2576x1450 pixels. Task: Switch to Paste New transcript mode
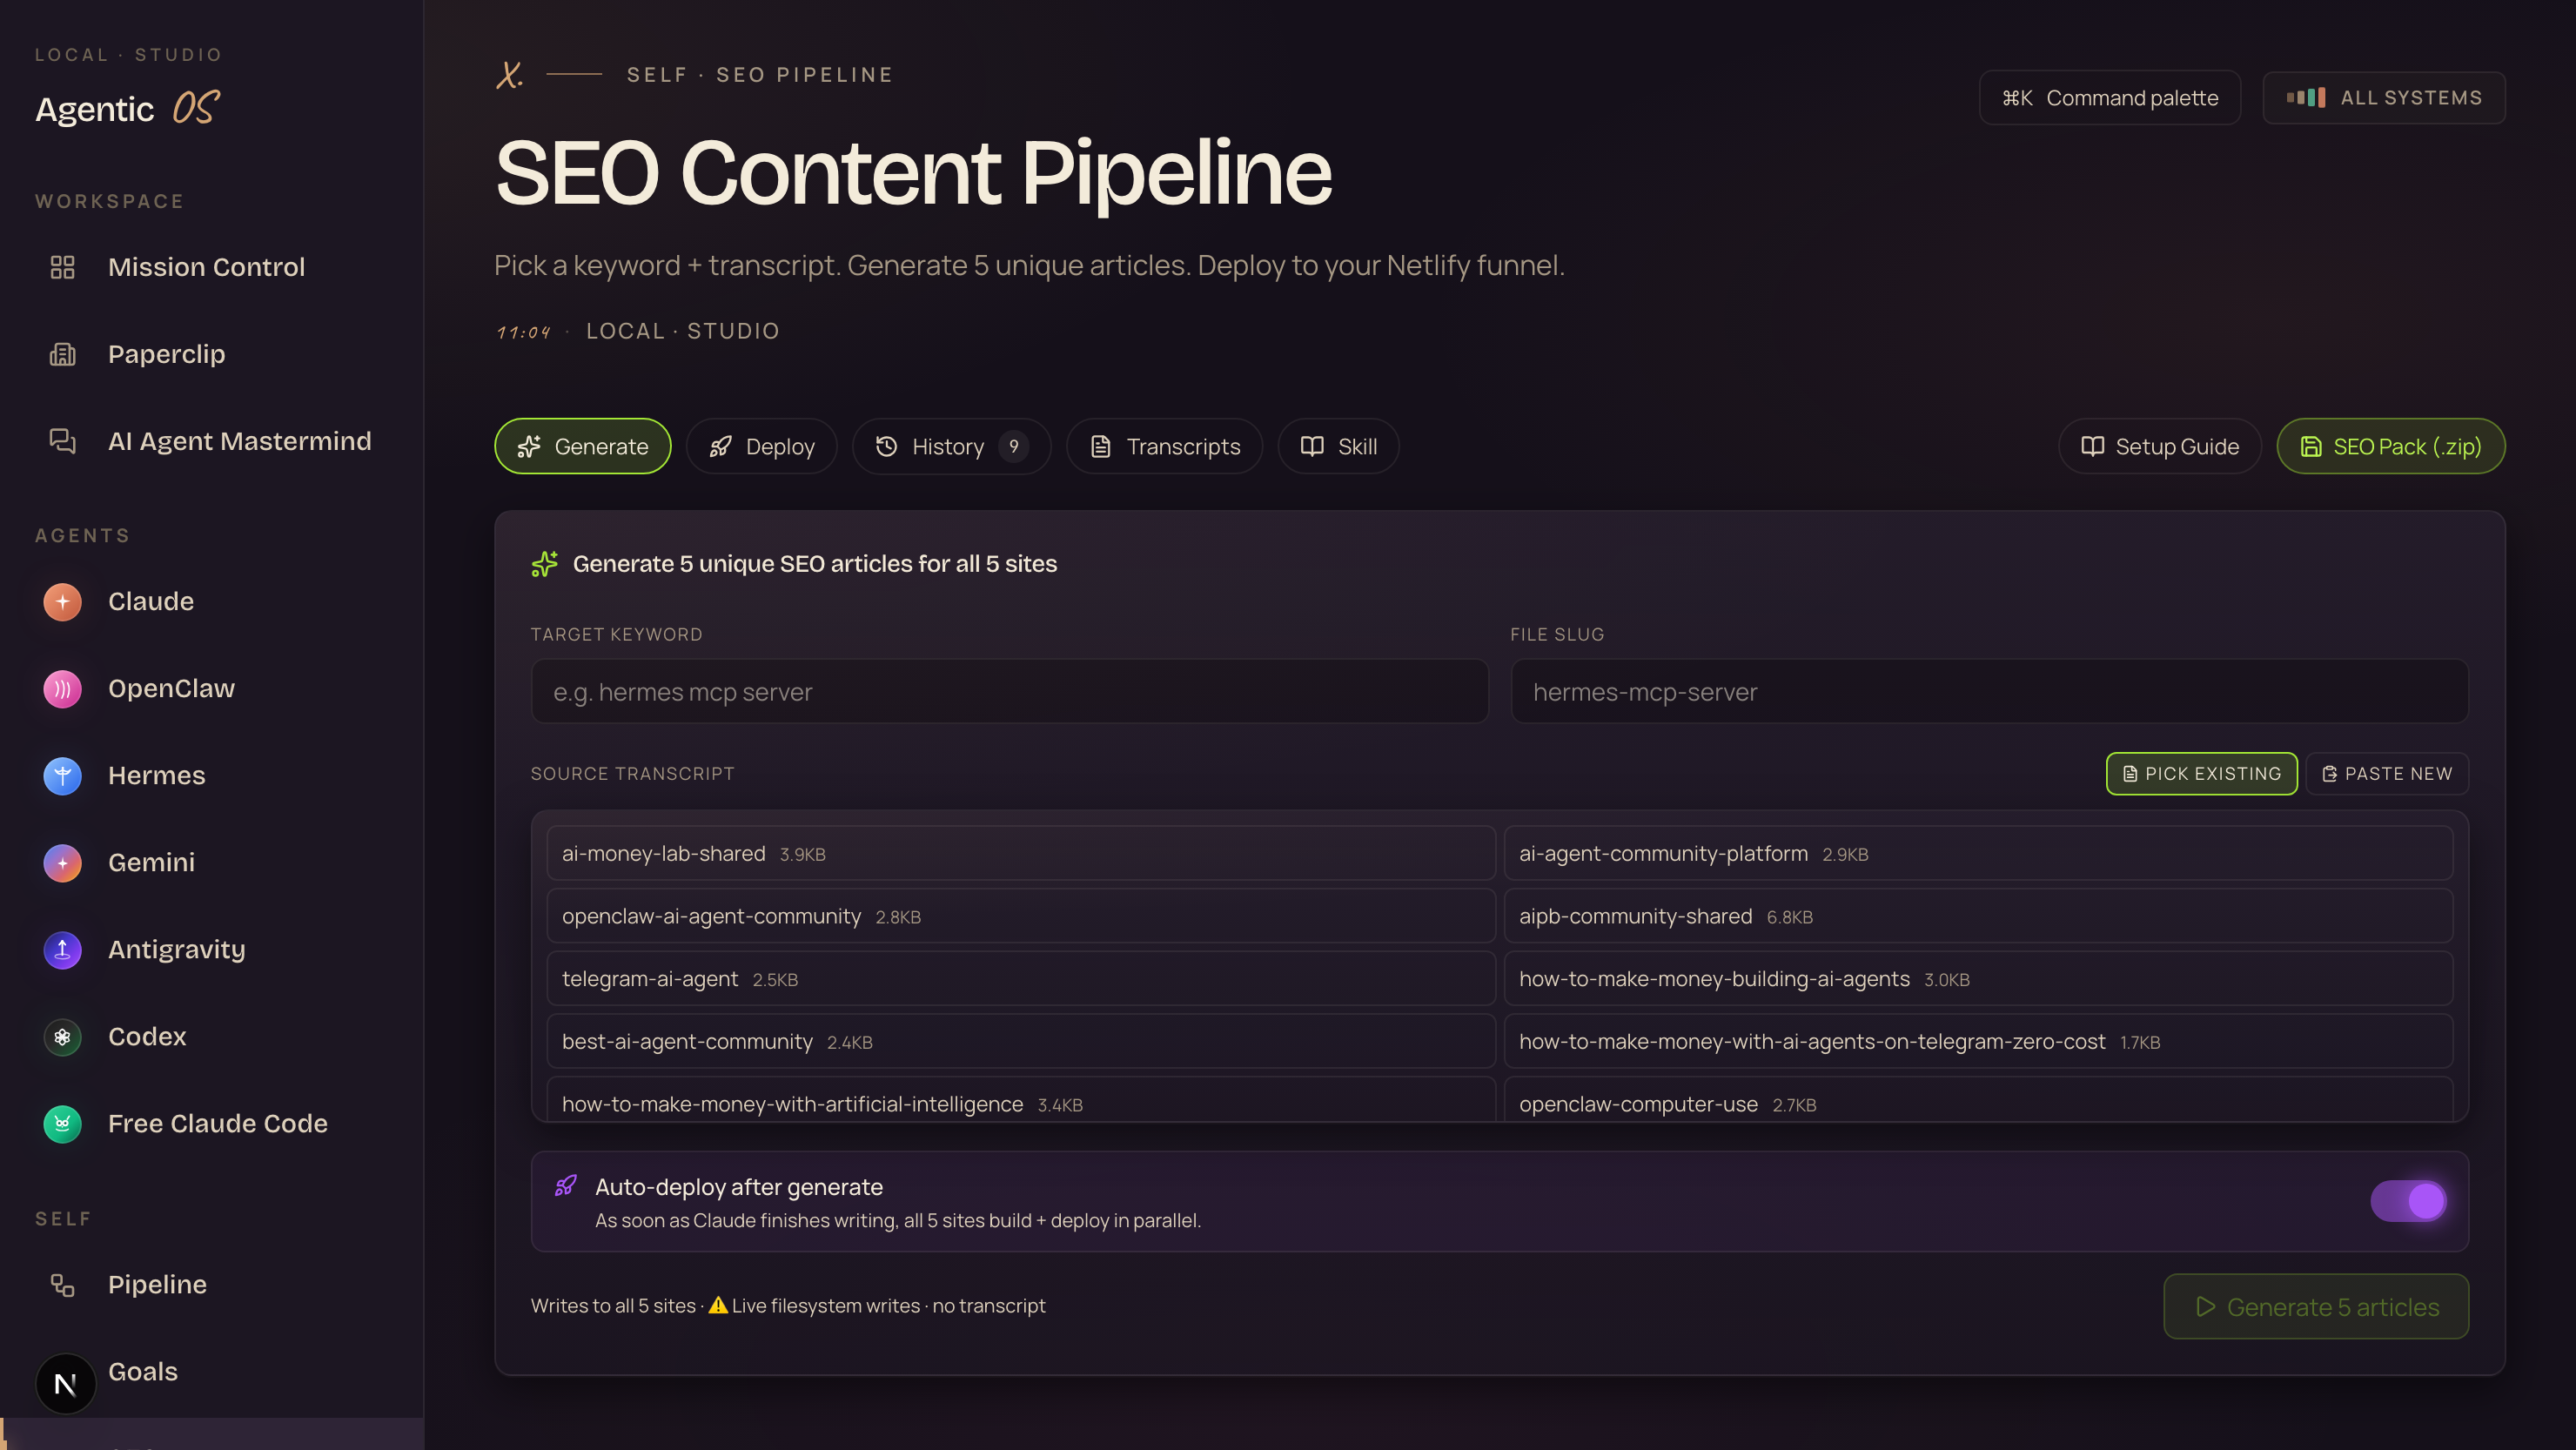[x=2386, y=774]
